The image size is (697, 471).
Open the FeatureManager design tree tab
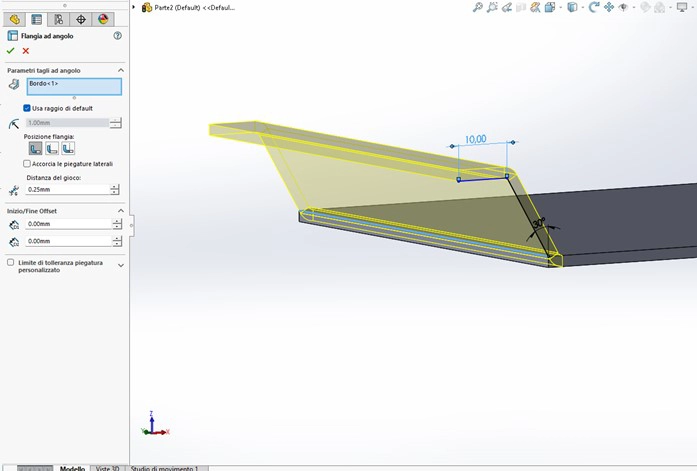click(15, 19)
